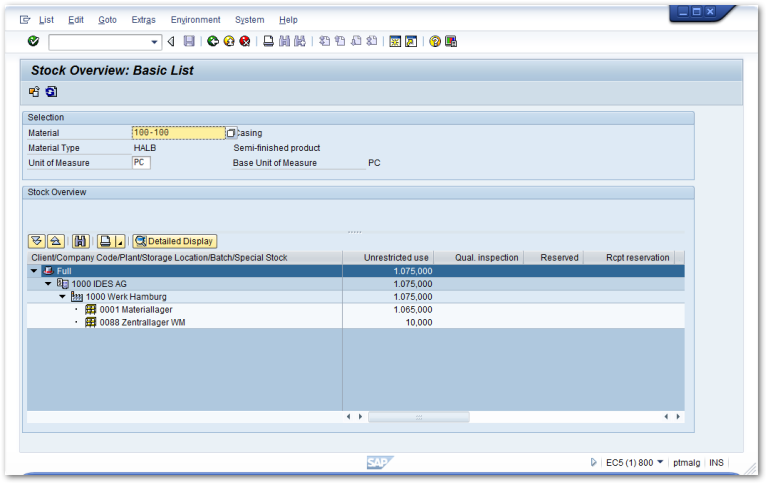Click the red Cancel icon

(x=245, y=41)
